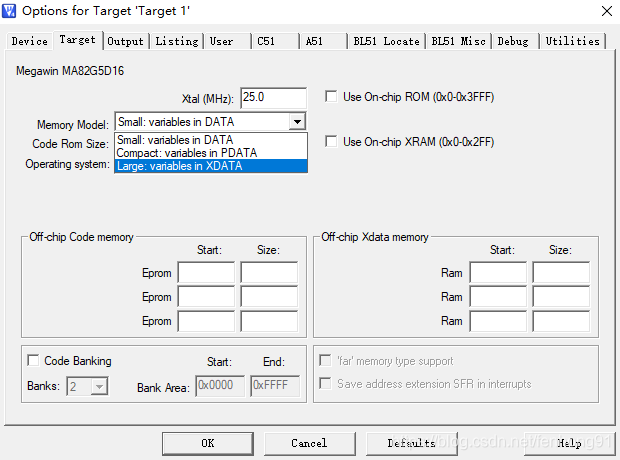Viewport: 620px width, 460px height.
Task: Click the Xtal (MHz) frequency field
Action: point(274,98)
